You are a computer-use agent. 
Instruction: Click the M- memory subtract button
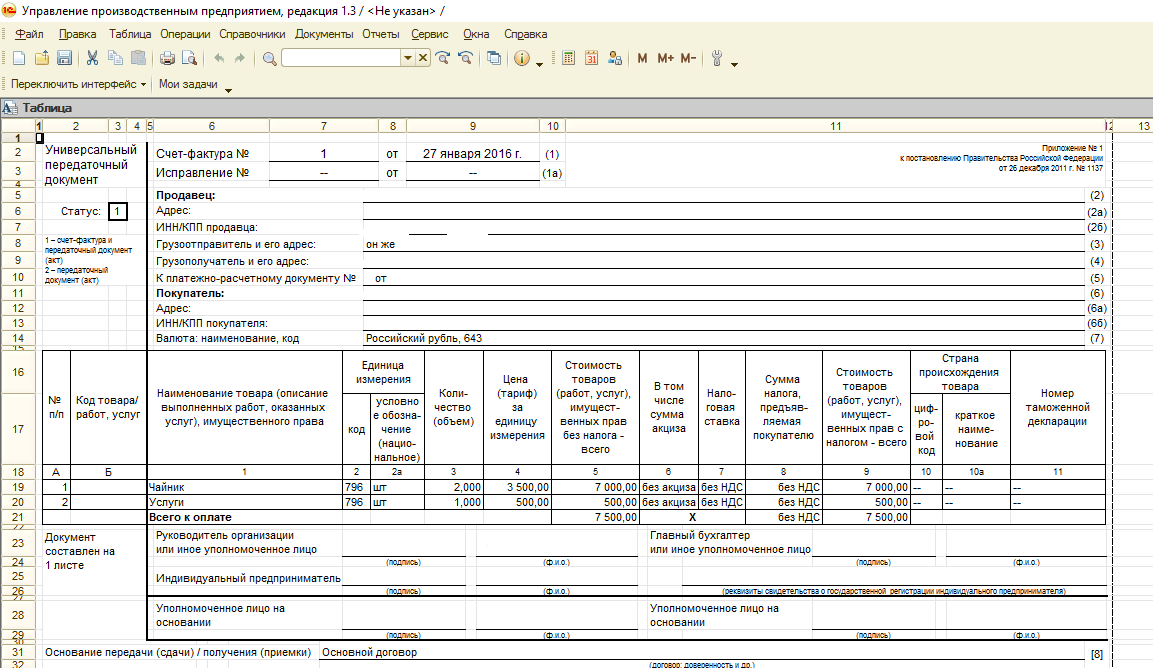point(688,58)
